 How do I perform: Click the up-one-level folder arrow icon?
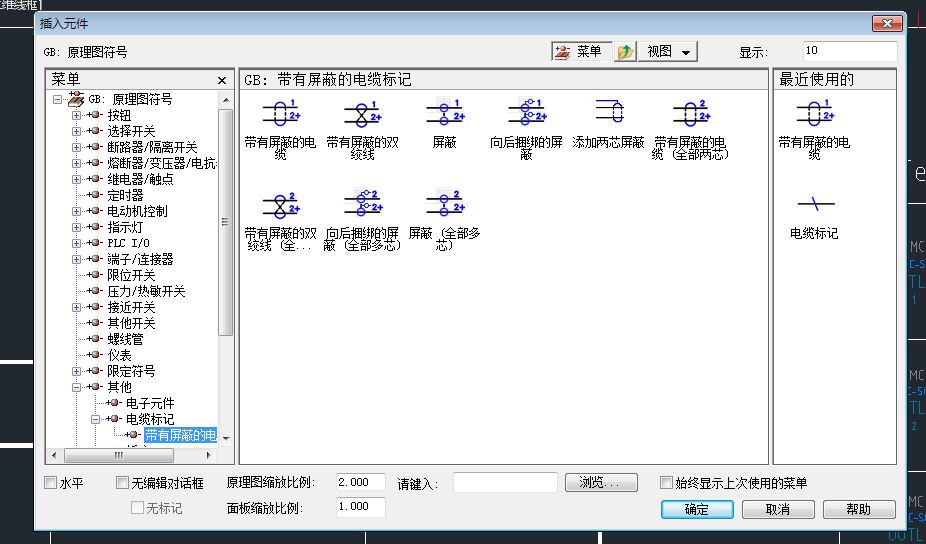626,52
